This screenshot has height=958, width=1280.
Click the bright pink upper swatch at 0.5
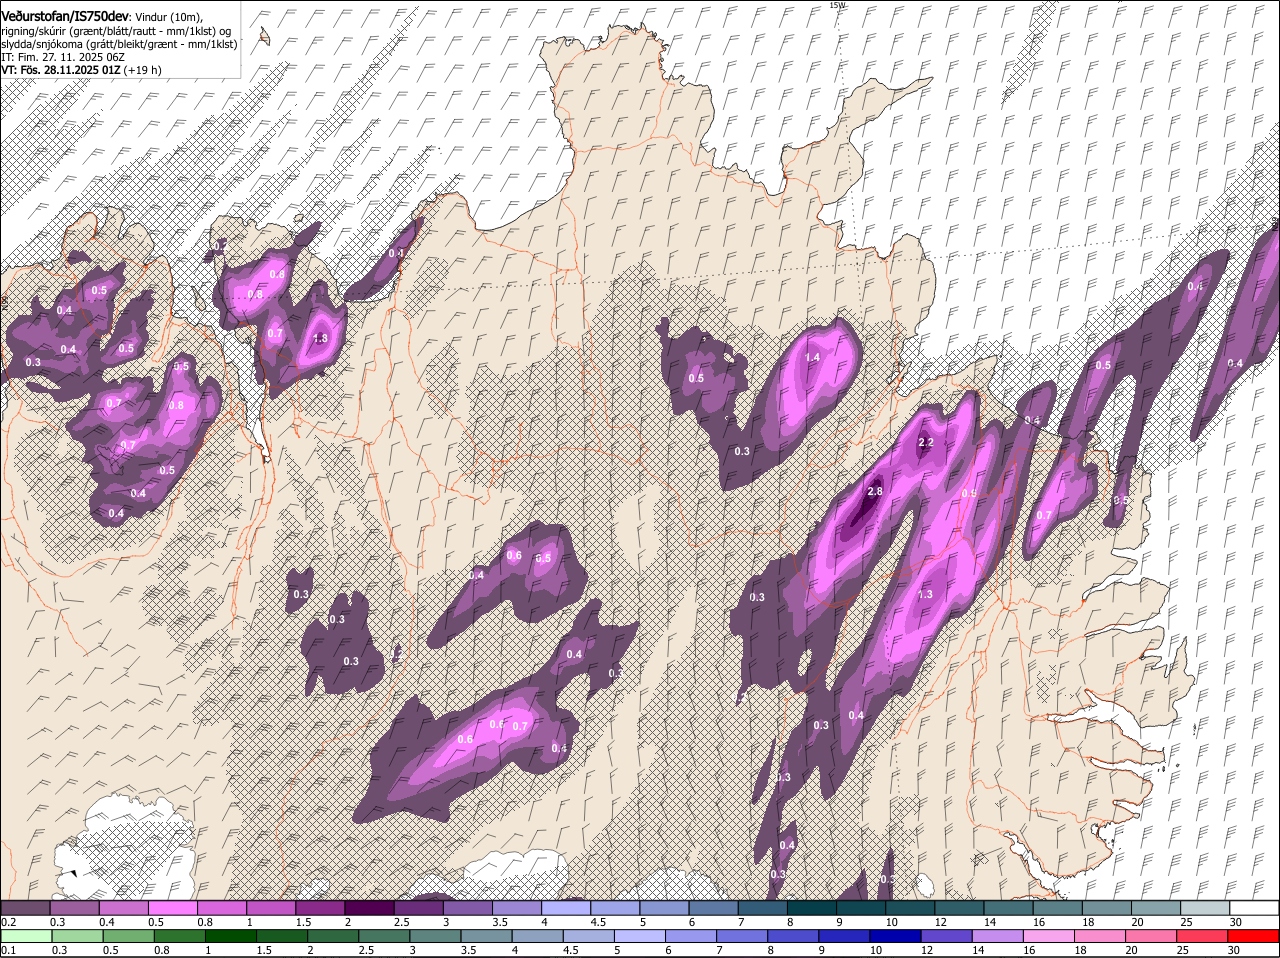[172, 908]
